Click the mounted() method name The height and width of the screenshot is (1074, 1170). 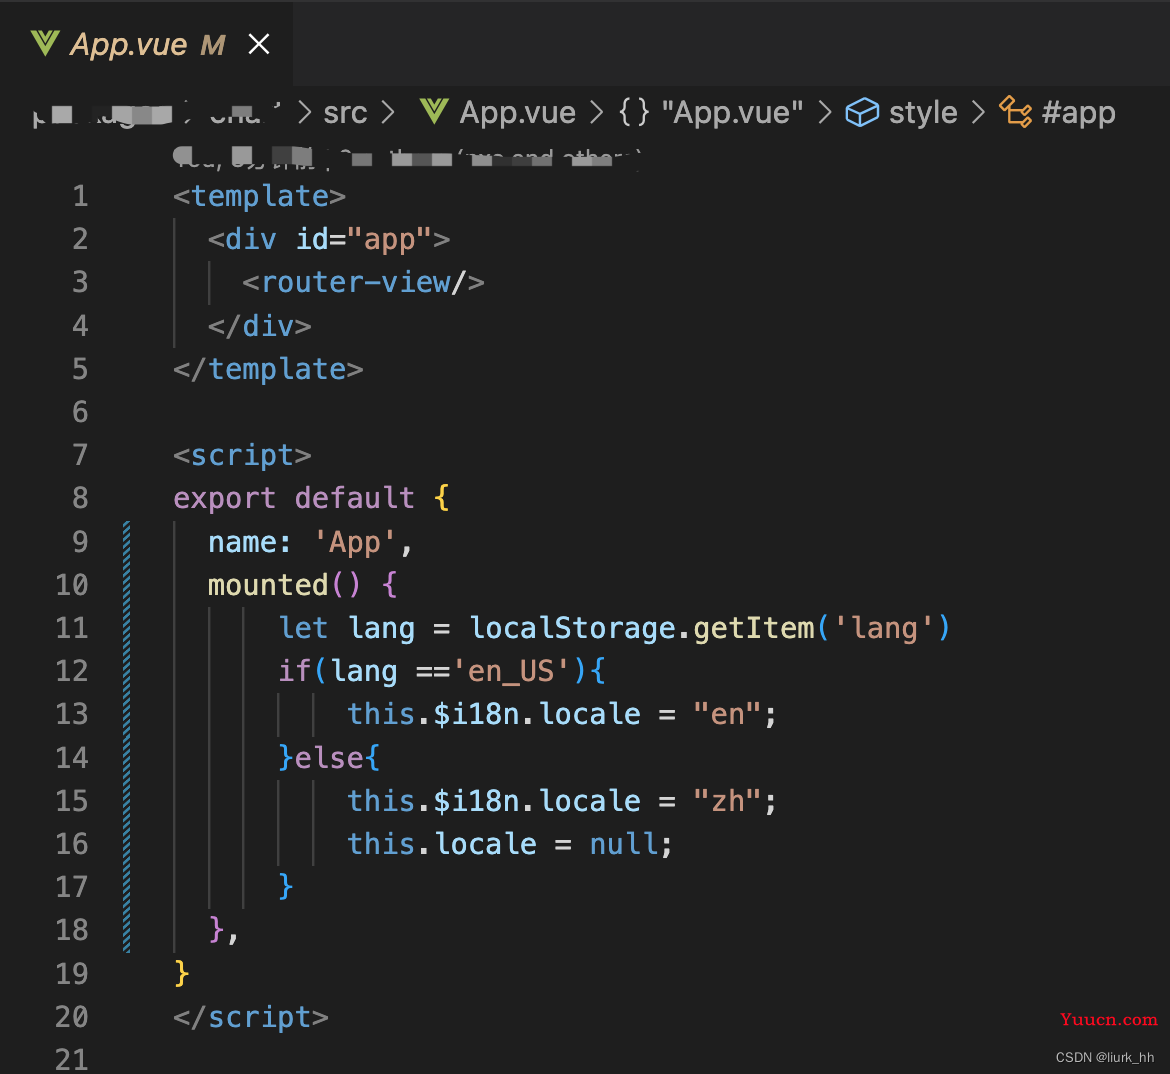pyautogui.click(x=268, y=584)
